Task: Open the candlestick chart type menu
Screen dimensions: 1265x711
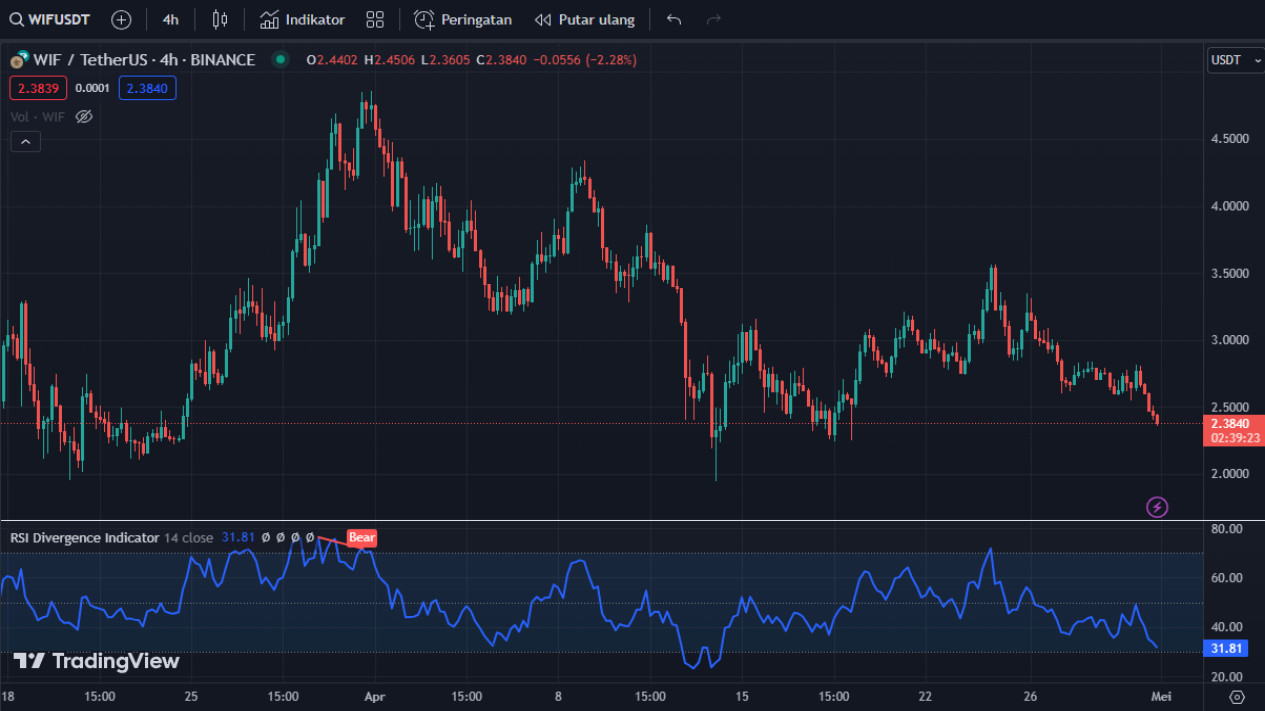Action: click(x=220, y=19)
